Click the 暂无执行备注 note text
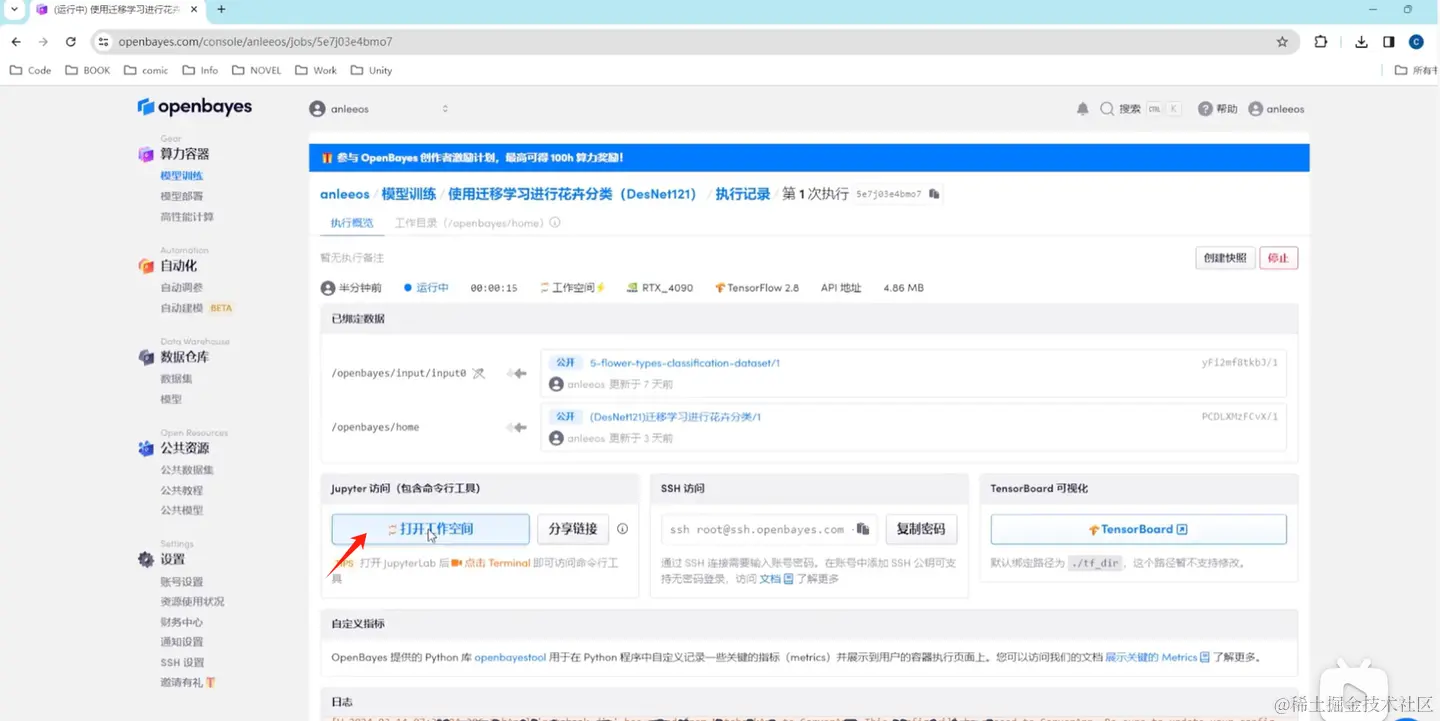The image size is (1440, 721). (x=352, y=258)
